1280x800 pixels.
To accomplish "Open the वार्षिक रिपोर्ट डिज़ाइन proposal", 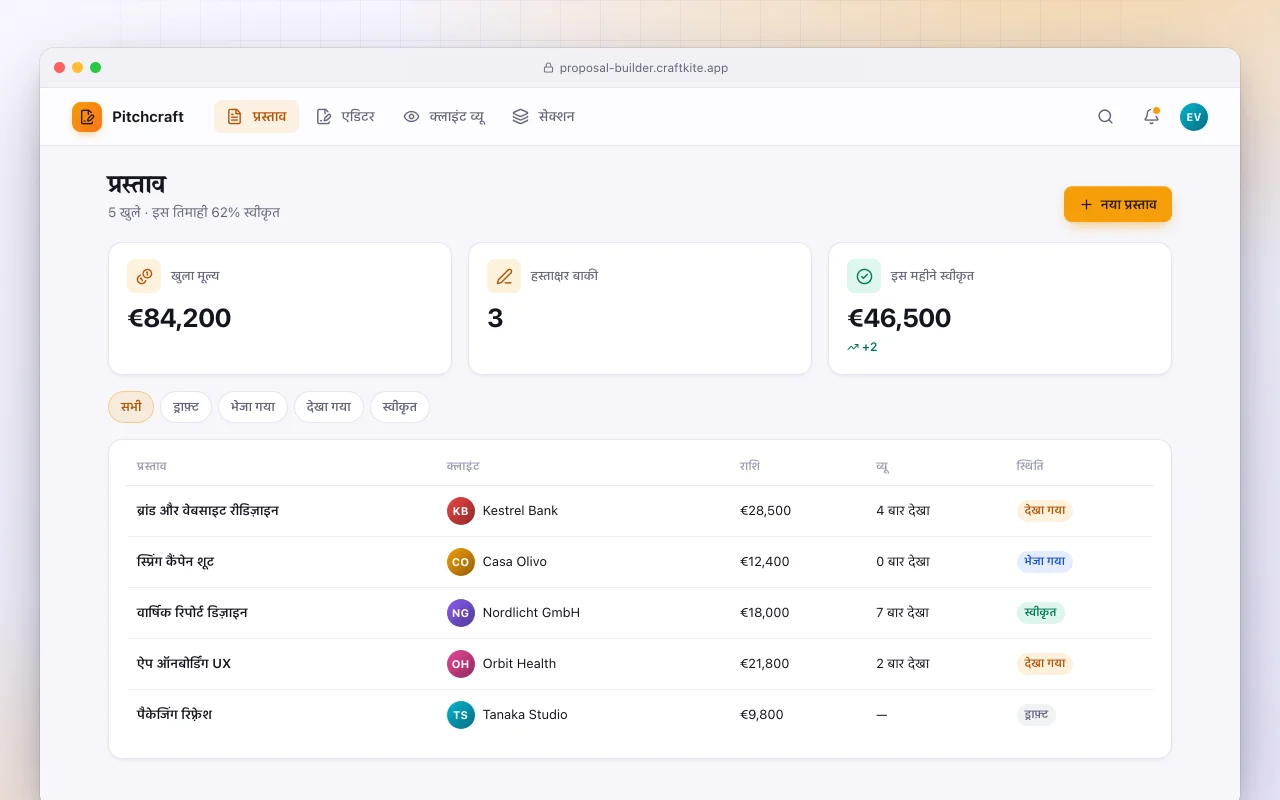I will click(192, 613).
